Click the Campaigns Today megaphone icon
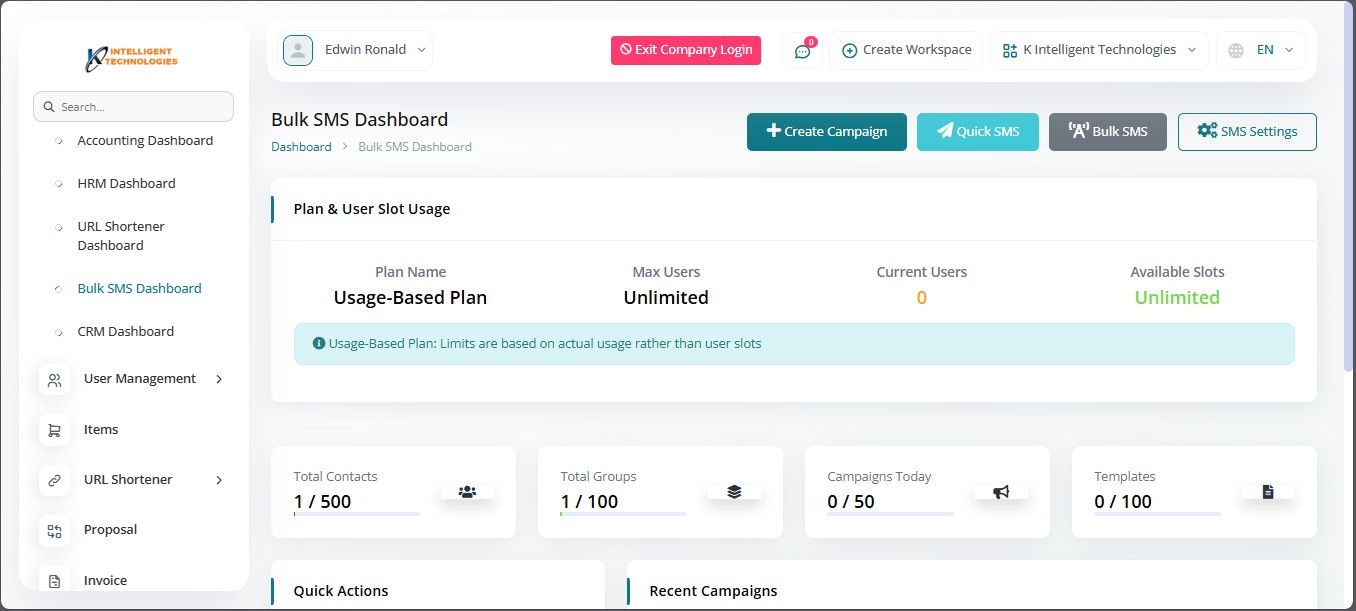Screen dimensions: 1356x611 [1001, 491]
